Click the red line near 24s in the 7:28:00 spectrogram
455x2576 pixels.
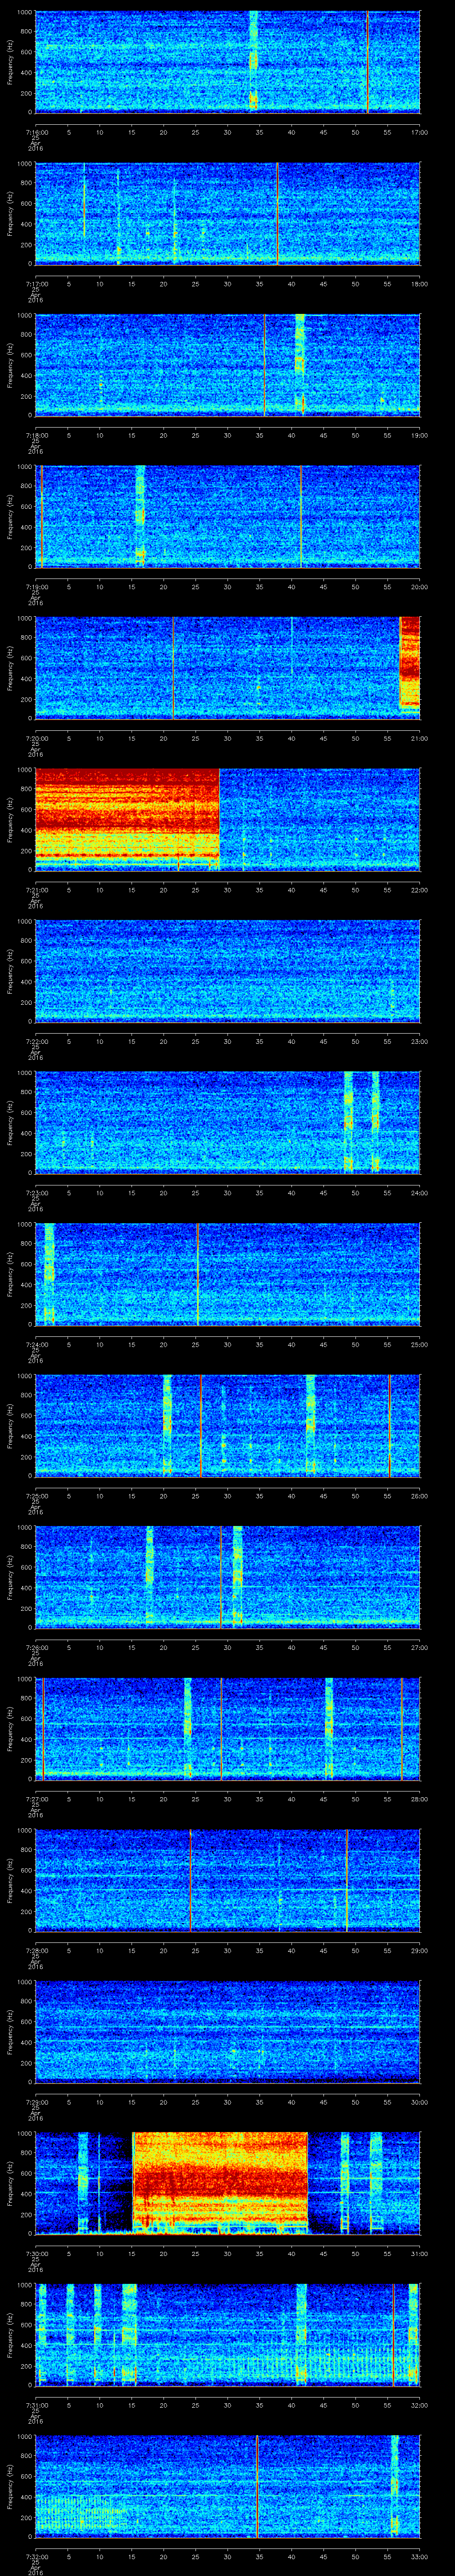(190, 1879)
